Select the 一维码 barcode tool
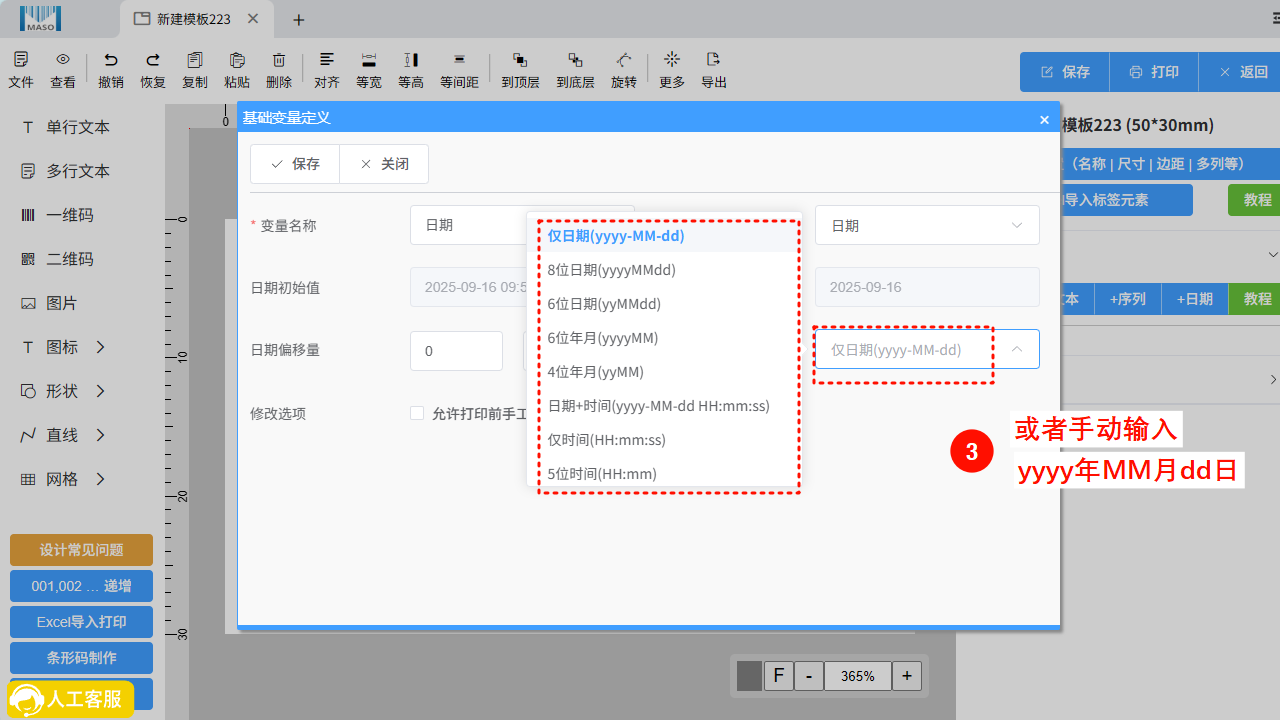The image size is (1280, 720). (x=69, y=215)
